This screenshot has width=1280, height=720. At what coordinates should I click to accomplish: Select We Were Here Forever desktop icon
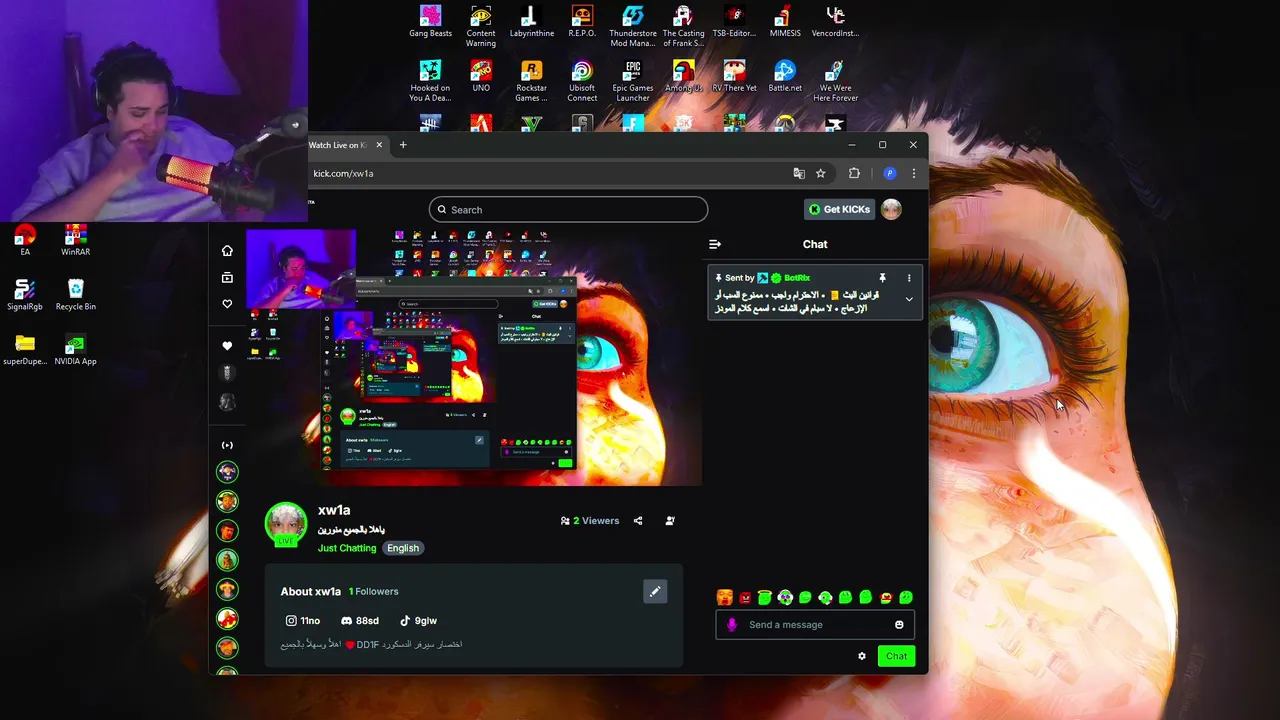835,81
